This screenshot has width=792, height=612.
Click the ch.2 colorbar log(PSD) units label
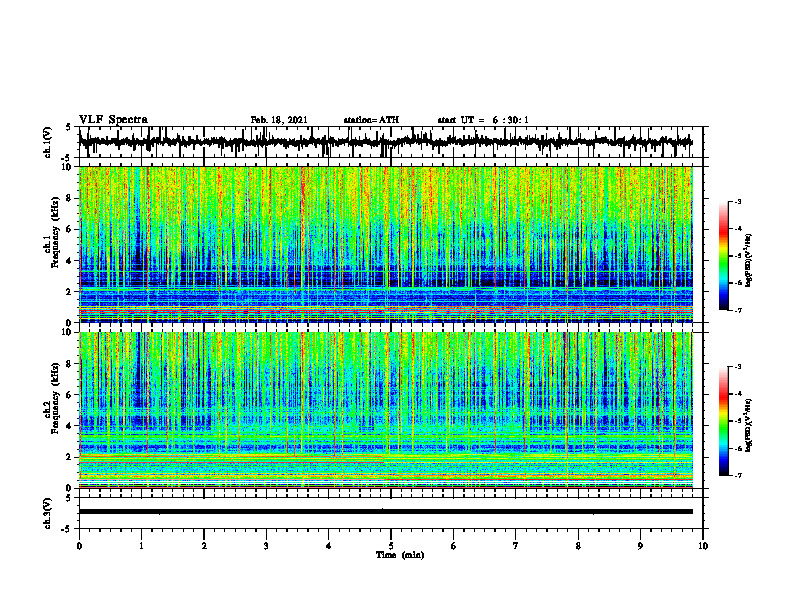(750, 425)
